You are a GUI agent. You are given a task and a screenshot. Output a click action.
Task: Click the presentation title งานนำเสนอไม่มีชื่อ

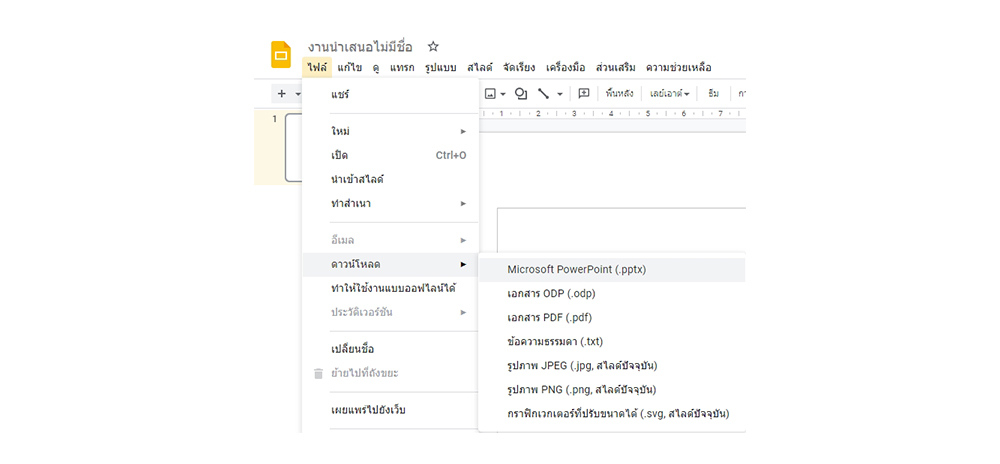360,47
